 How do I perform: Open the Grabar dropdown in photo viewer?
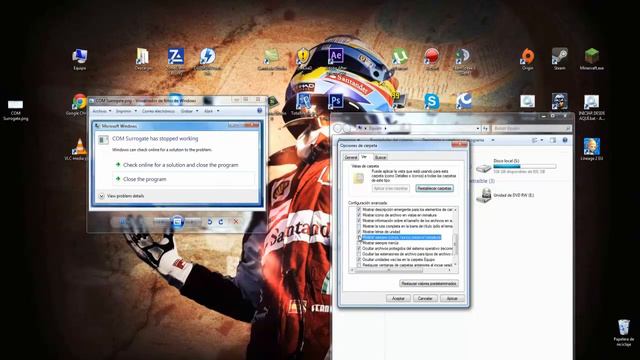[x=189, y=111]
